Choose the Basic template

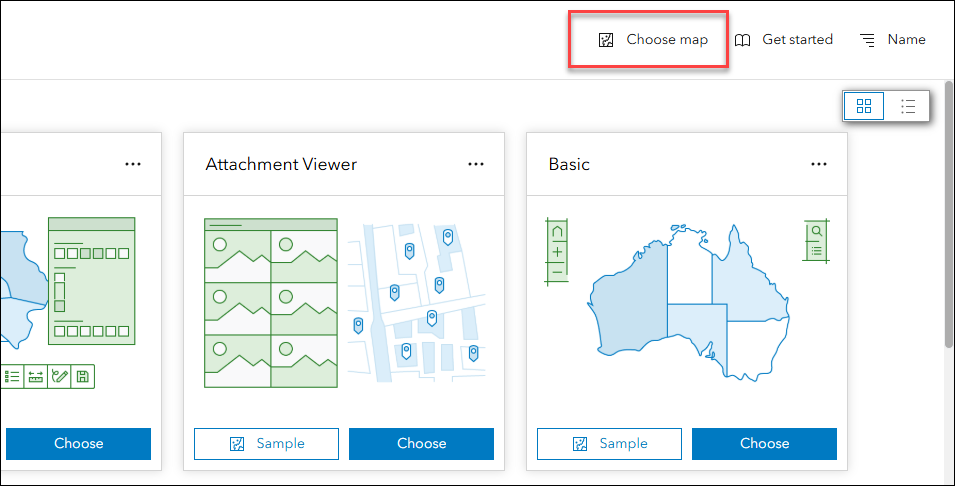764,443
